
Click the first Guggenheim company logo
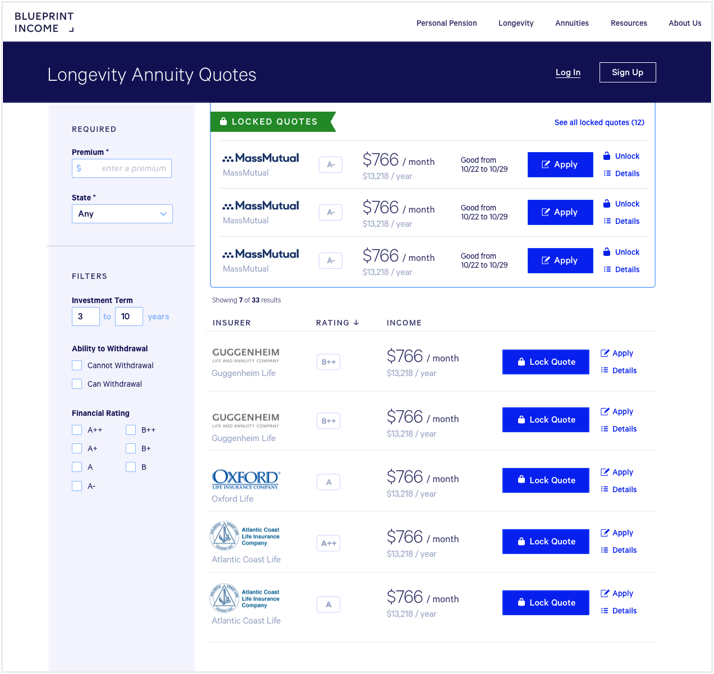pyautogui.click(x=246, y=355)
